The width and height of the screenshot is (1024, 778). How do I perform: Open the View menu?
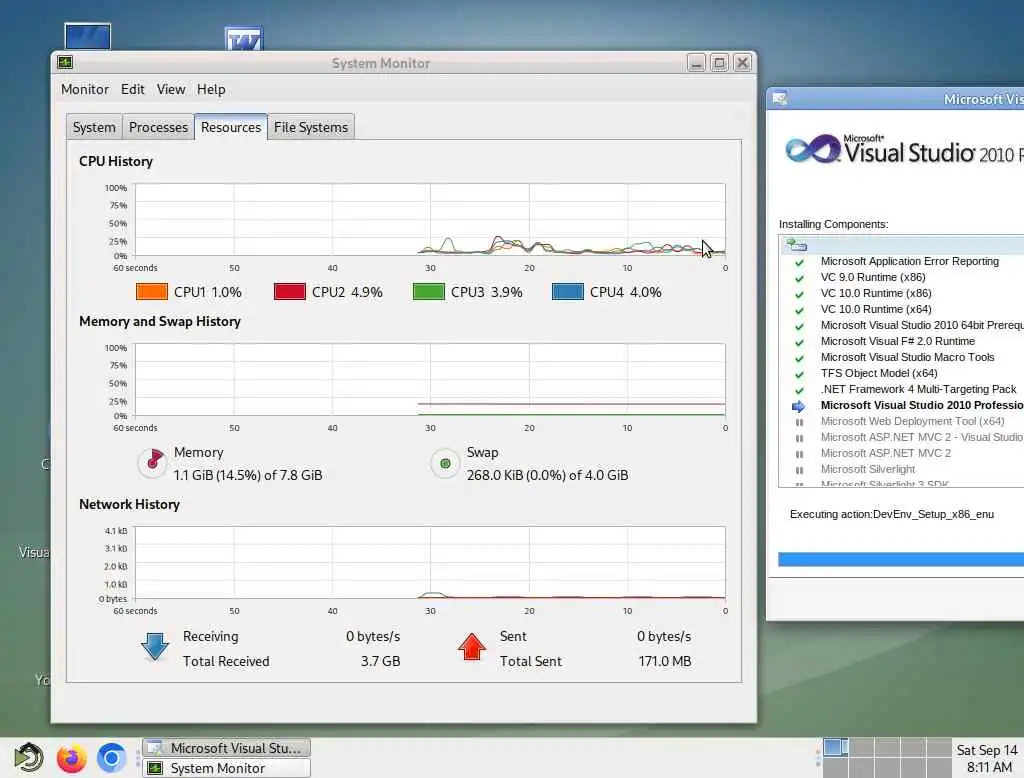pyautogui.click(x=170, y=89)
